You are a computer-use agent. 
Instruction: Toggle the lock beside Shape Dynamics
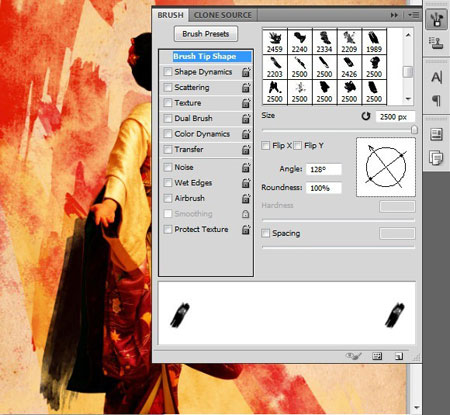coord(246,72)
